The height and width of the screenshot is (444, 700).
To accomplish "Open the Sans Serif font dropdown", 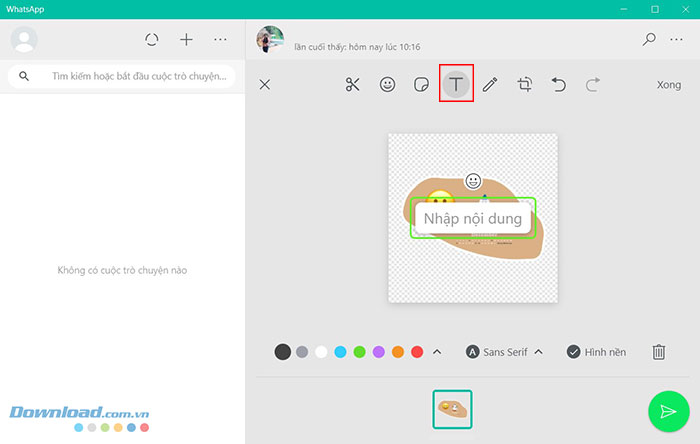I will (x=505, y=352).
